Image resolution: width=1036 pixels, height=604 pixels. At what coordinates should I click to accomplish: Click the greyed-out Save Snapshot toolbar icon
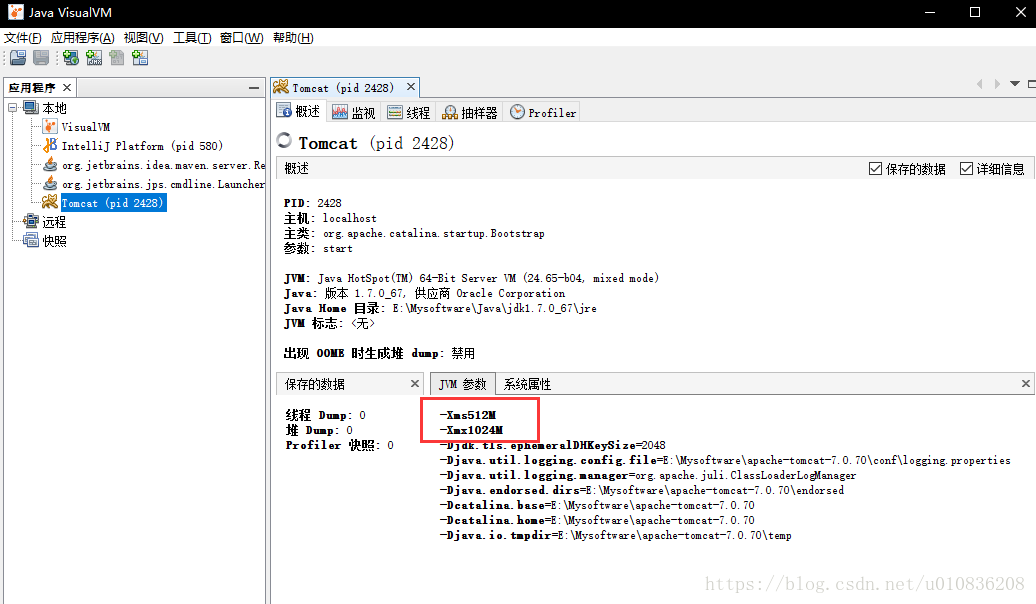coord(41,58)
